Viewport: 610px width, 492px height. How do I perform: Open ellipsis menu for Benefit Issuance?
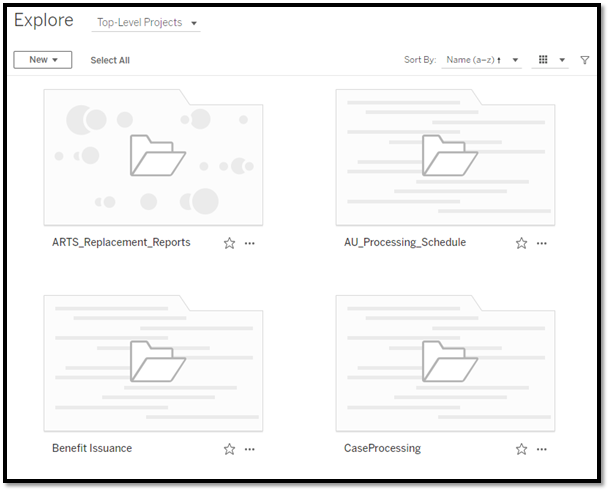point(249,449)
